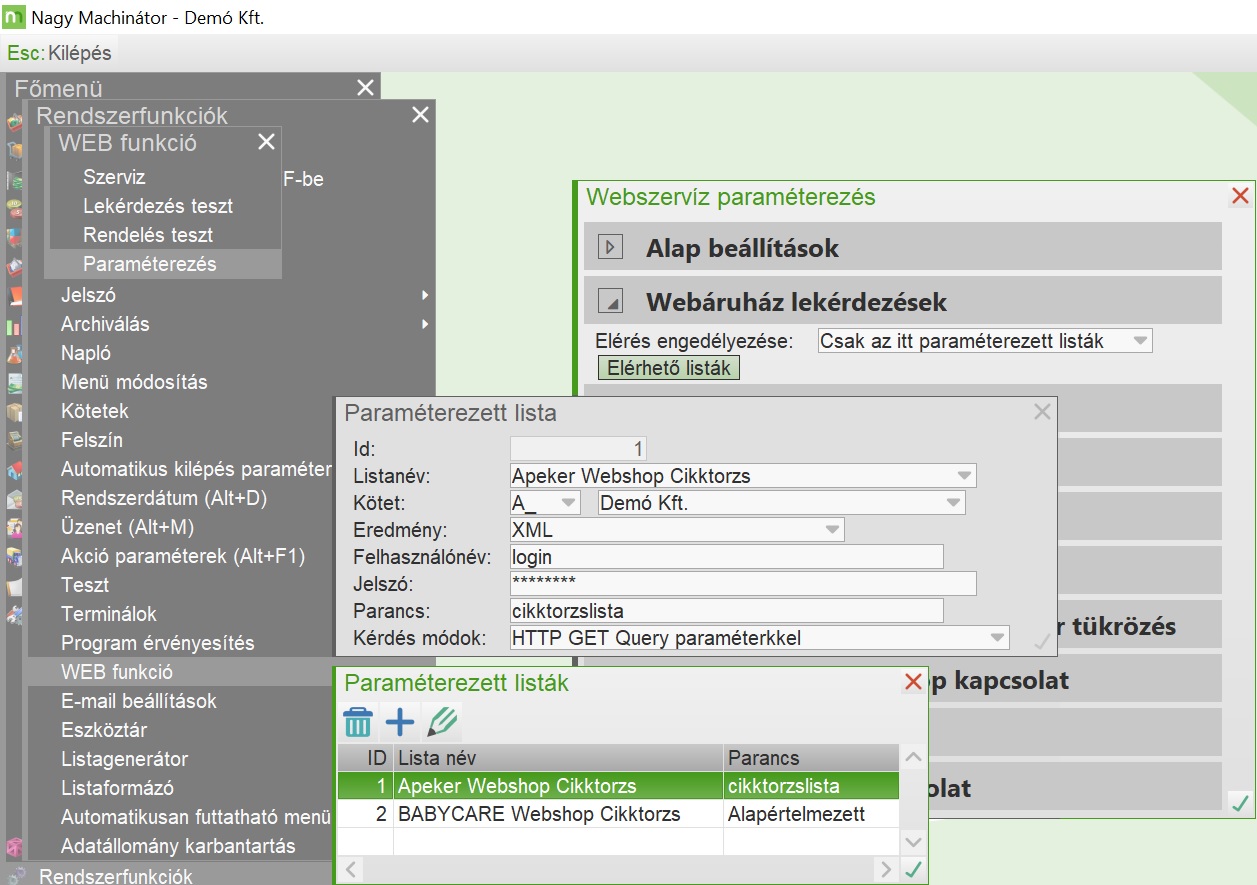
Task: Open Üzenet (Alt+M) menu item
Action: [127, 527]
